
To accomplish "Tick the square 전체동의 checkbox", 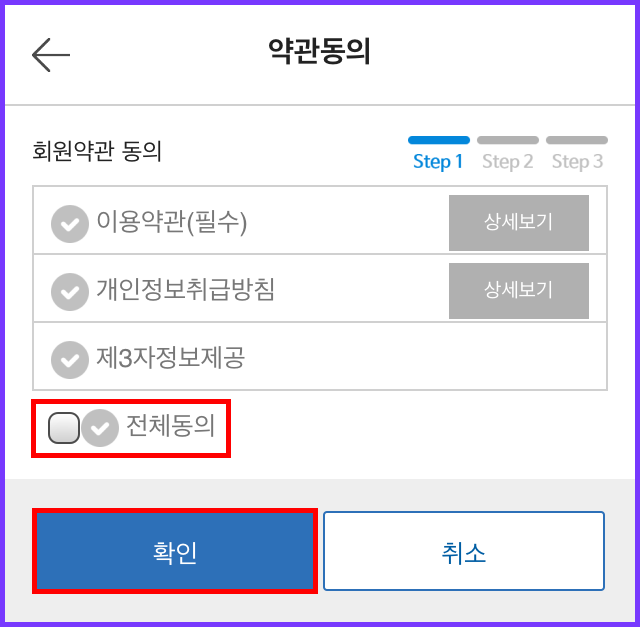I will 64,429.
